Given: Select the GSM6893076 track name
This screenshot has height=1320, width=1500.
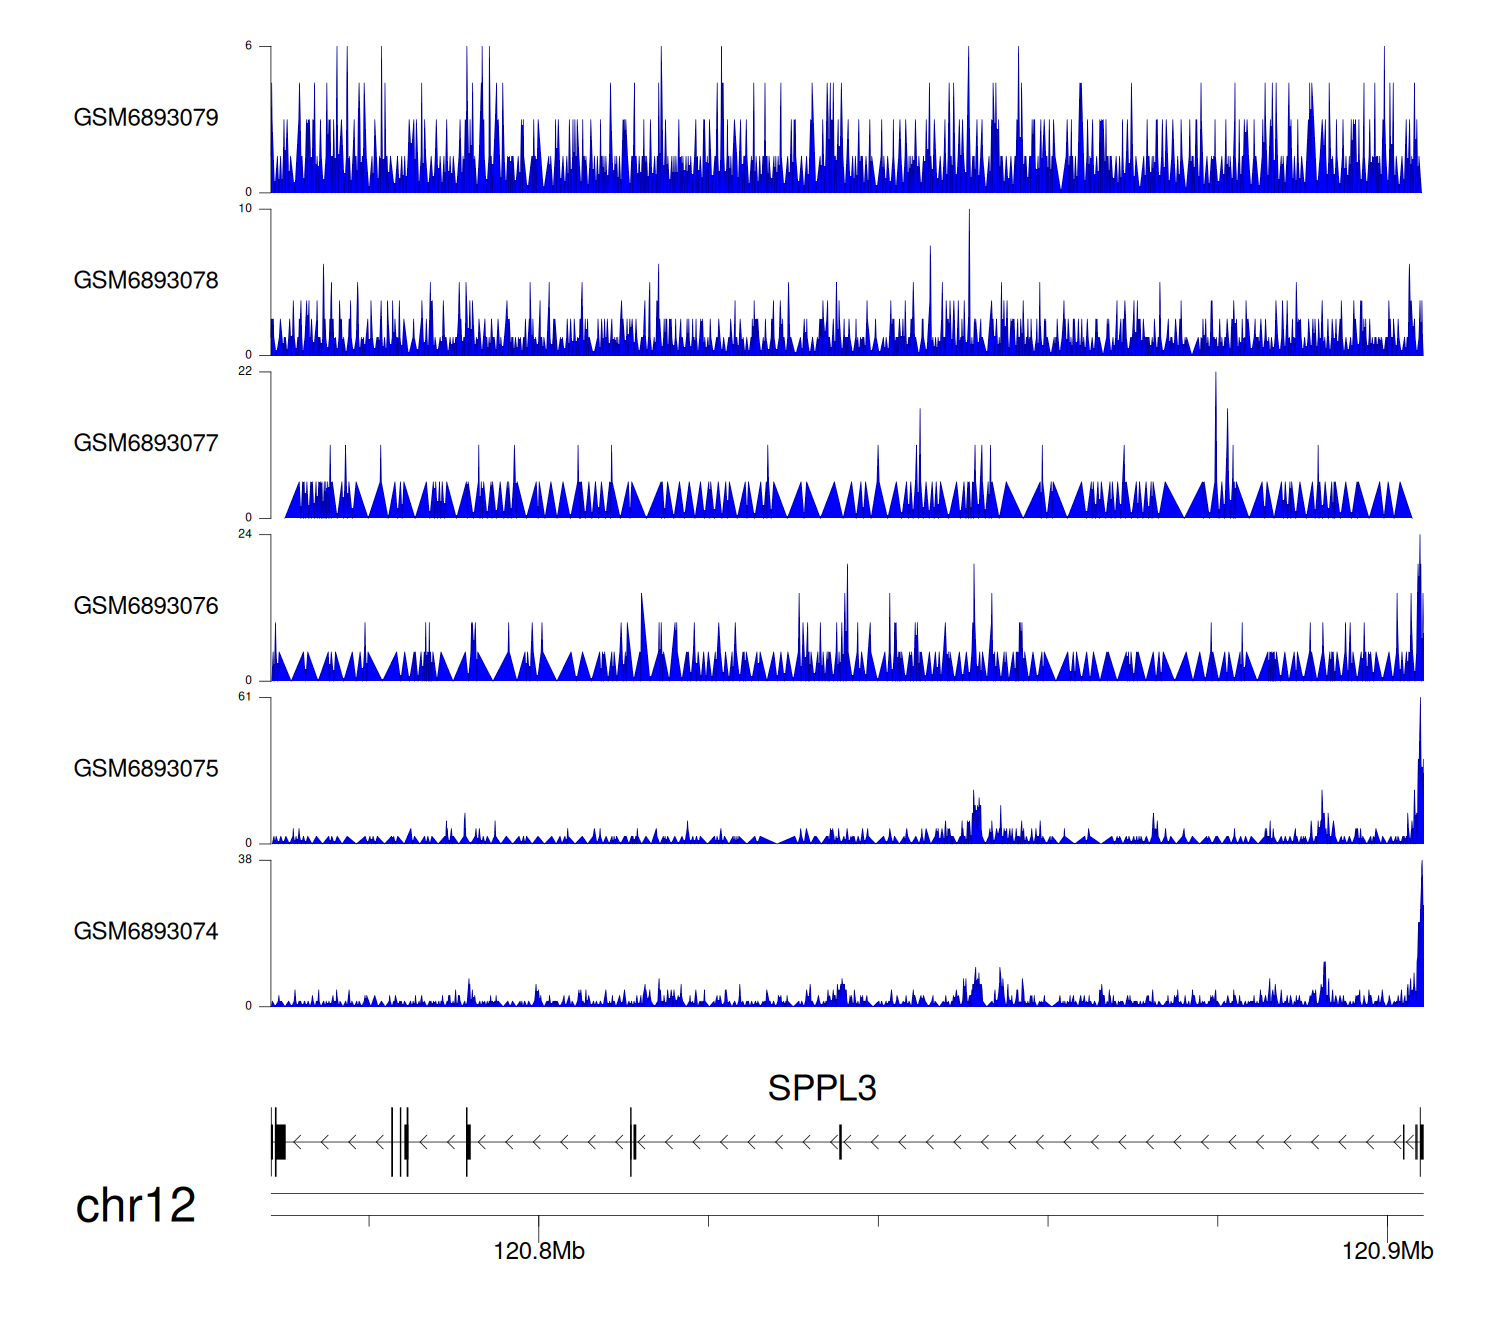Looking at the screenshot, I should click(146, 606).
